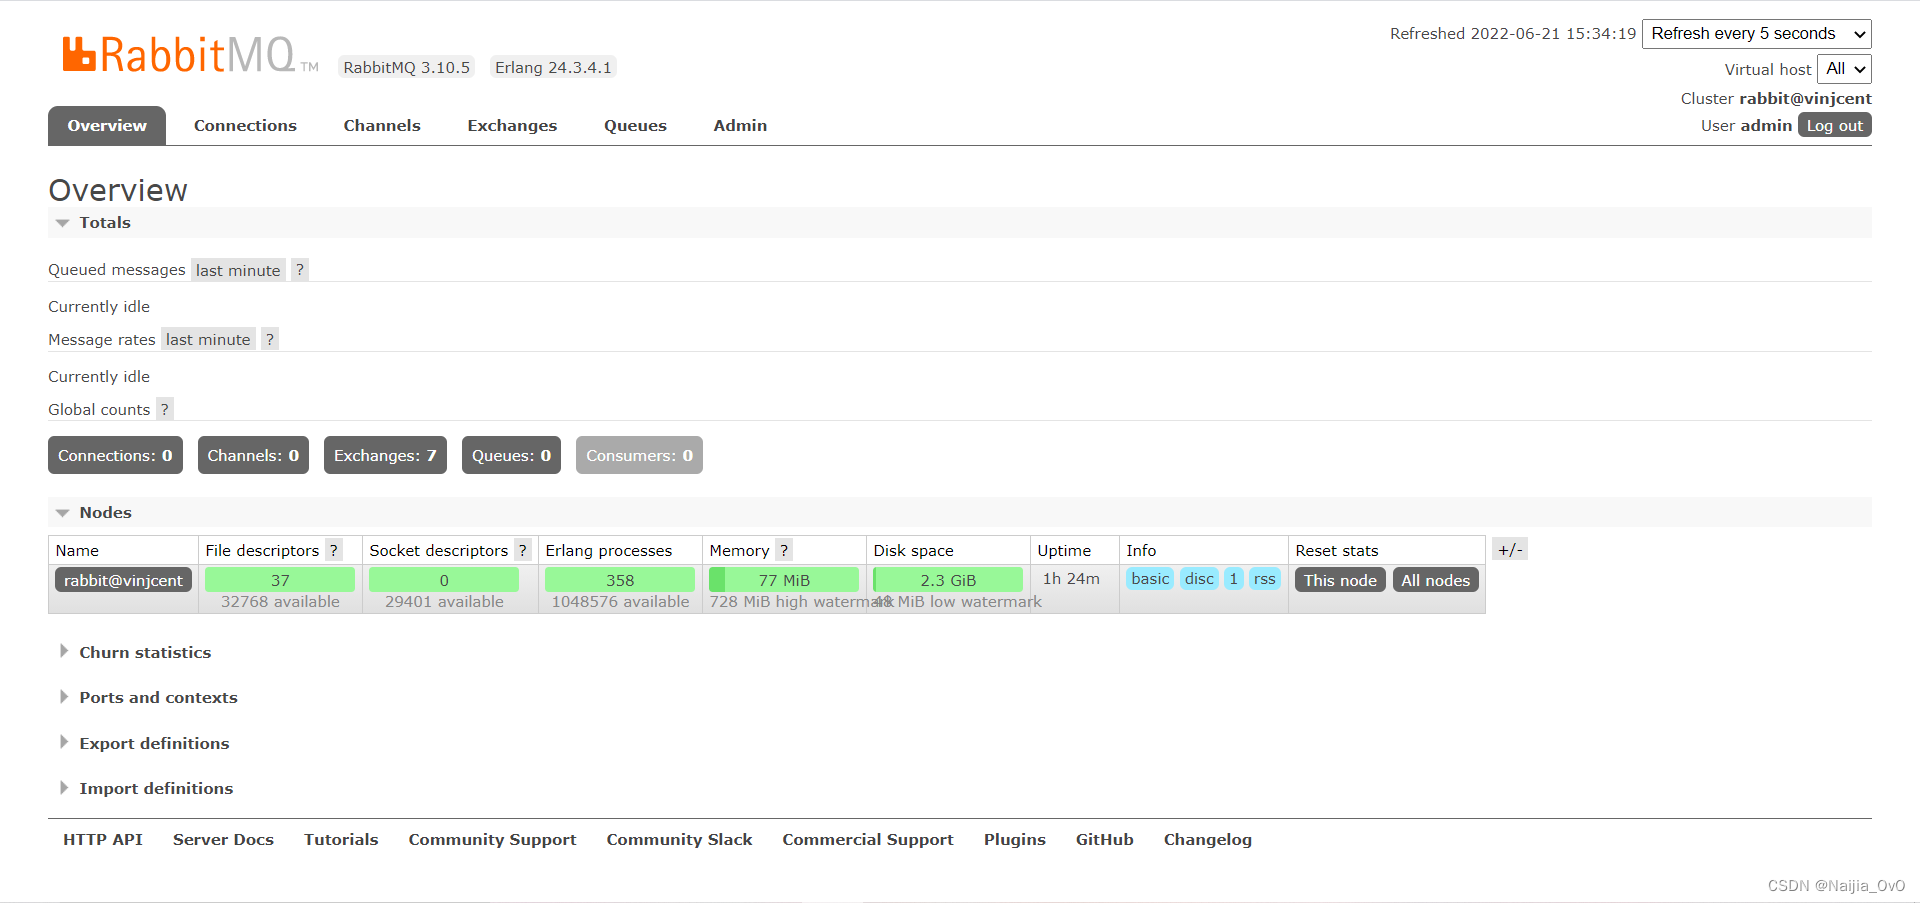1920x903 pixels.
Task: Reset stats for All nodes
Action: (x=1435, y=580)
